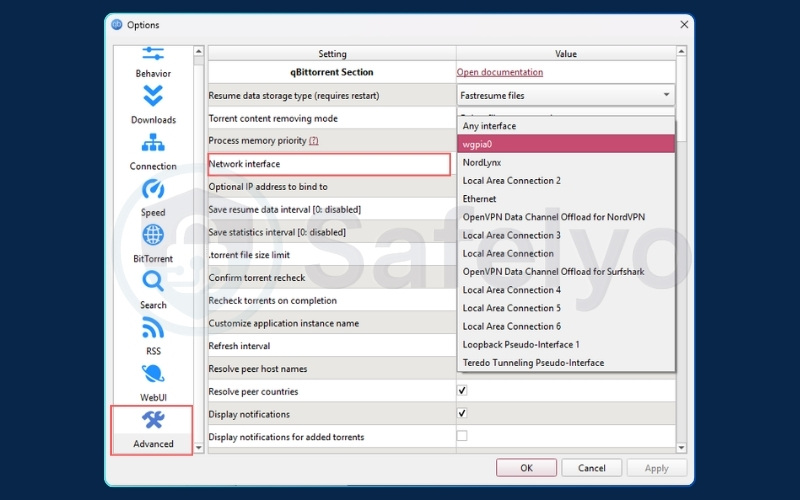Viewport: 800px width, 500px height.
Task: Open the Connection settings section
Action: [x=153, y=151]
